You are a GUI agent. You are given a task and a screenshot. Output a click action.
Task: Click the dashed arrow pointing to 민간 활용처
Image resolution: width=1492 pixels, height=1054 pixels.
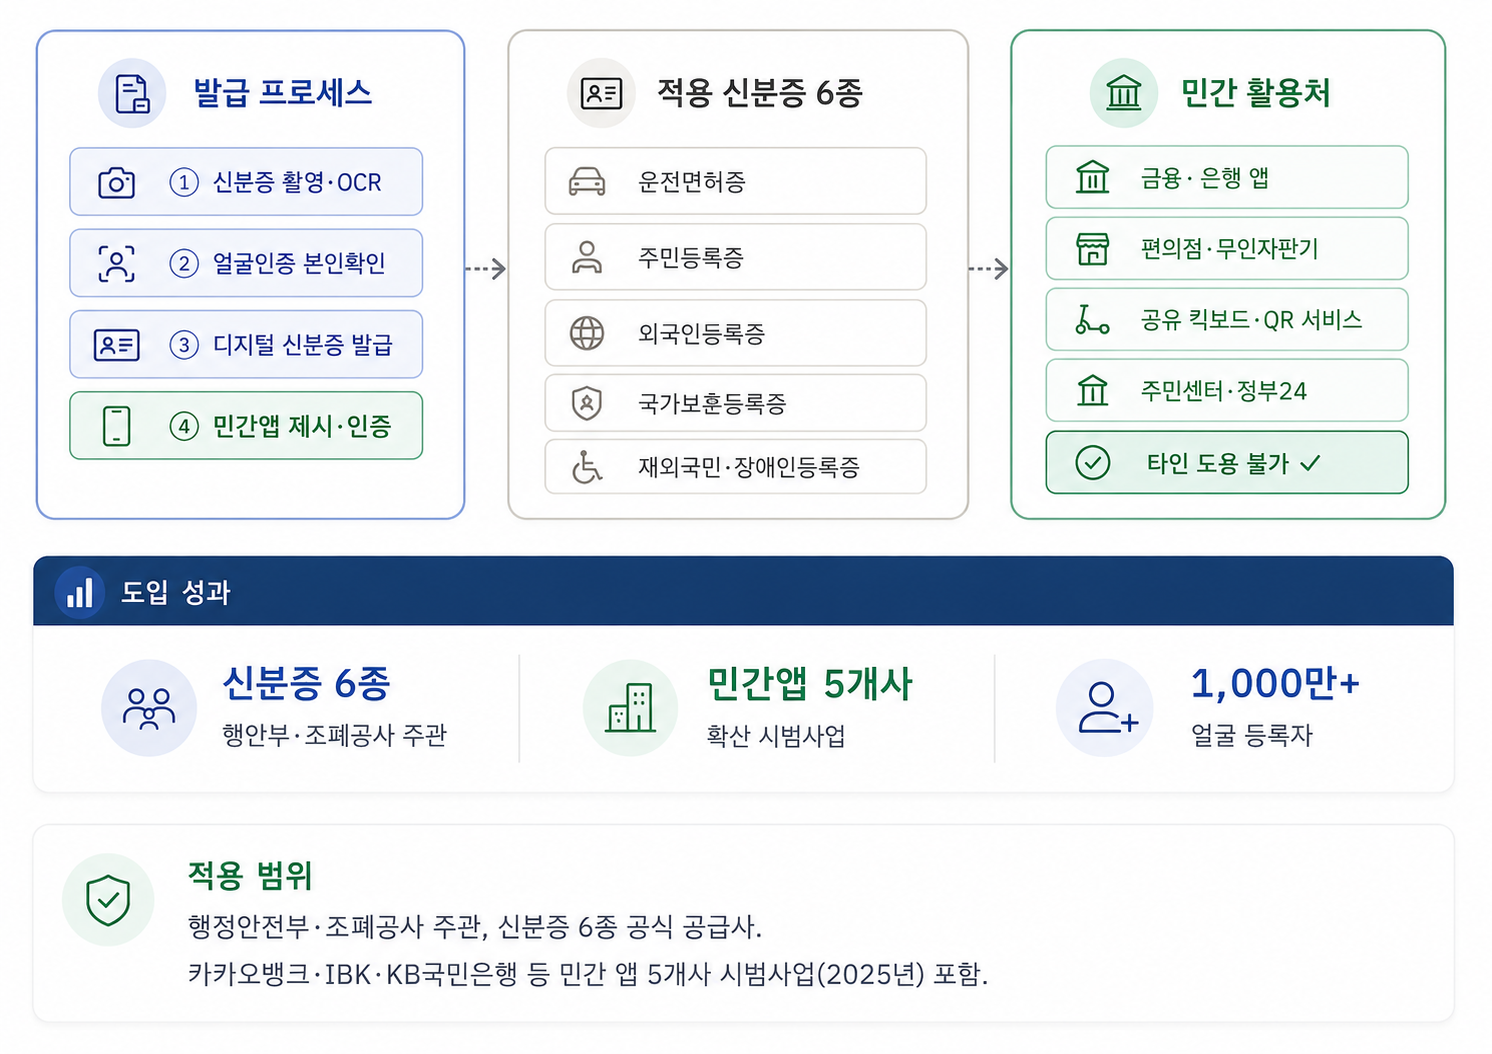[x=989, y=269]
